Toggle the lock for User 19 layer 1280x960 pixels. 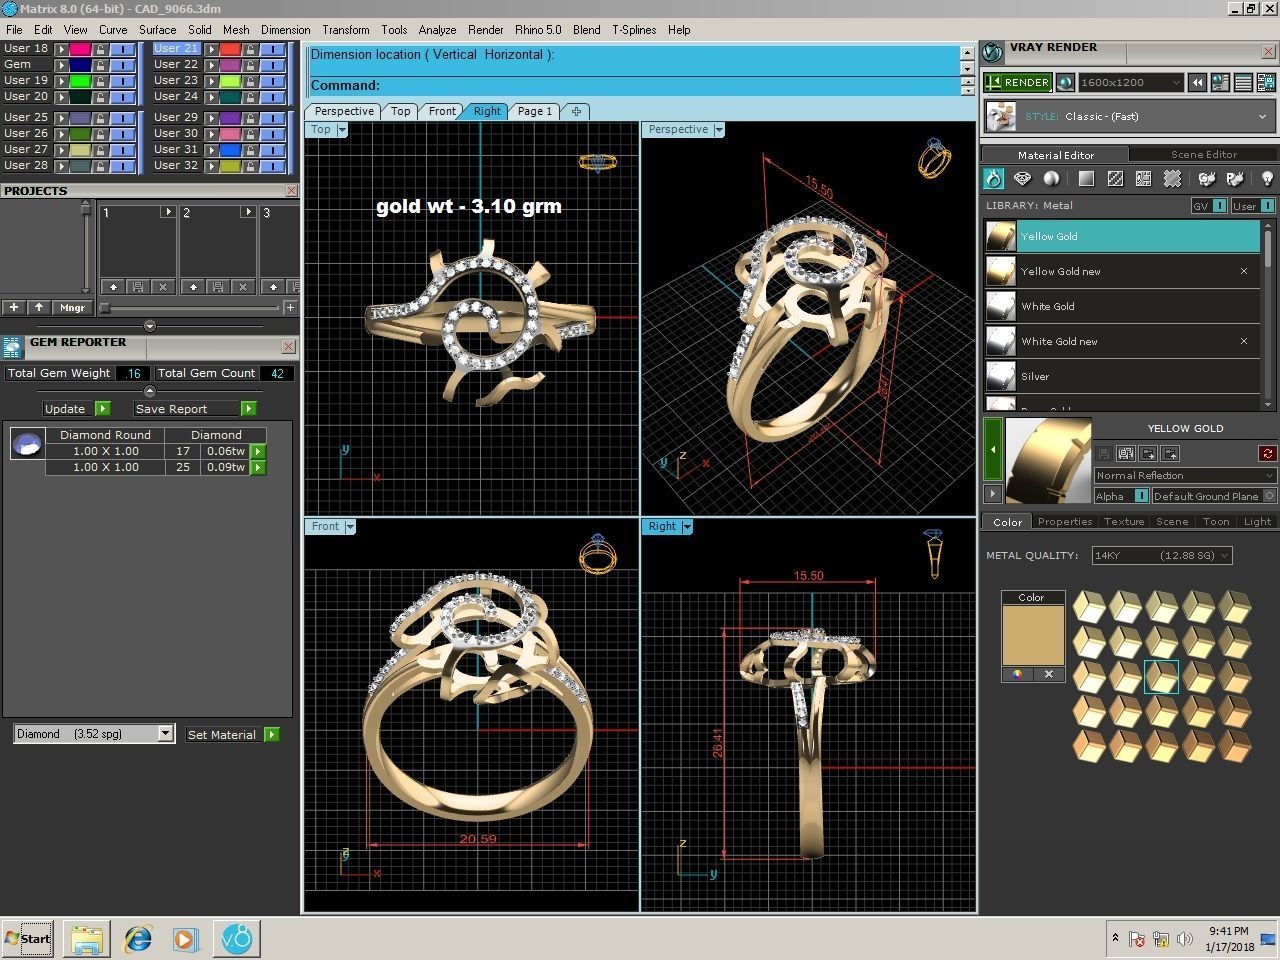click(100, 81)
